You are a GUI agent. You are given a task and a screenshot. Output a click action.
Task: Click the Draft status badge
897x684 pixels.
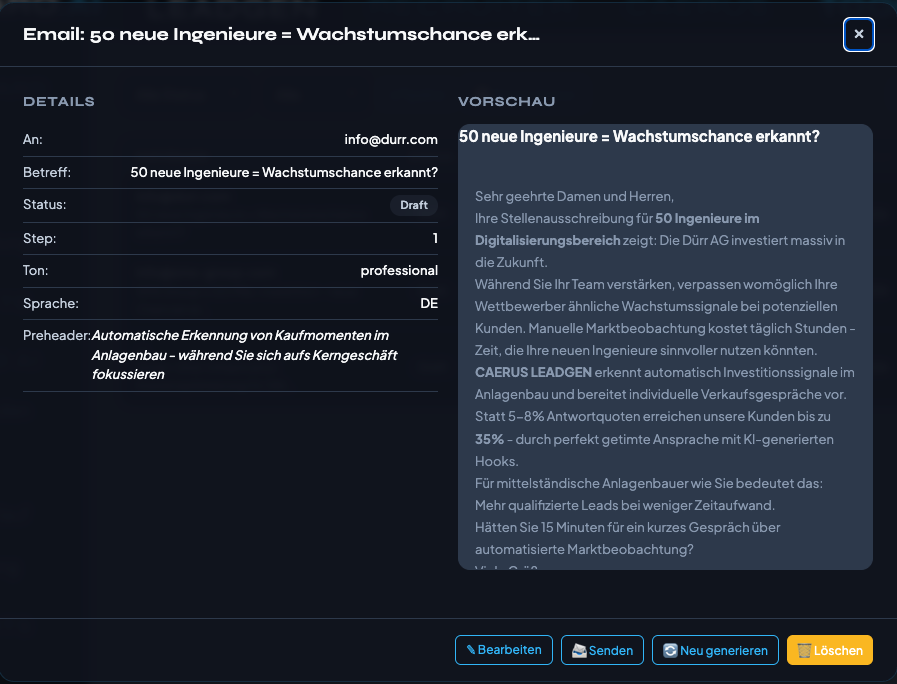[413, 205]
